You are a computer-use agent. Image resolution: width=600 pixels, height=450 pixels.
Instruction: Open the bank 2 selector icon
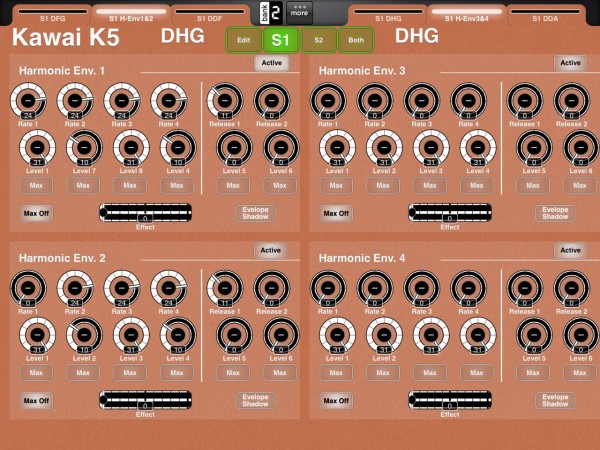(271, 13)
